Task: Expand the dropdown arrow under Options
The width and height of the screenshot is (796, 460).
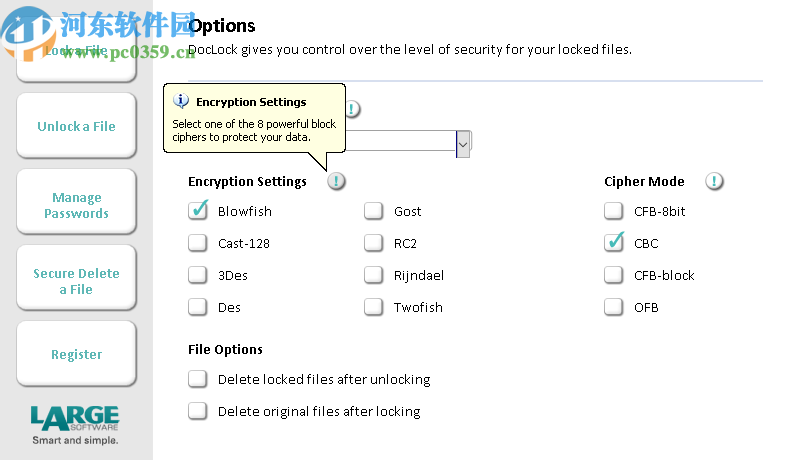Action: [x=463, y=144]
